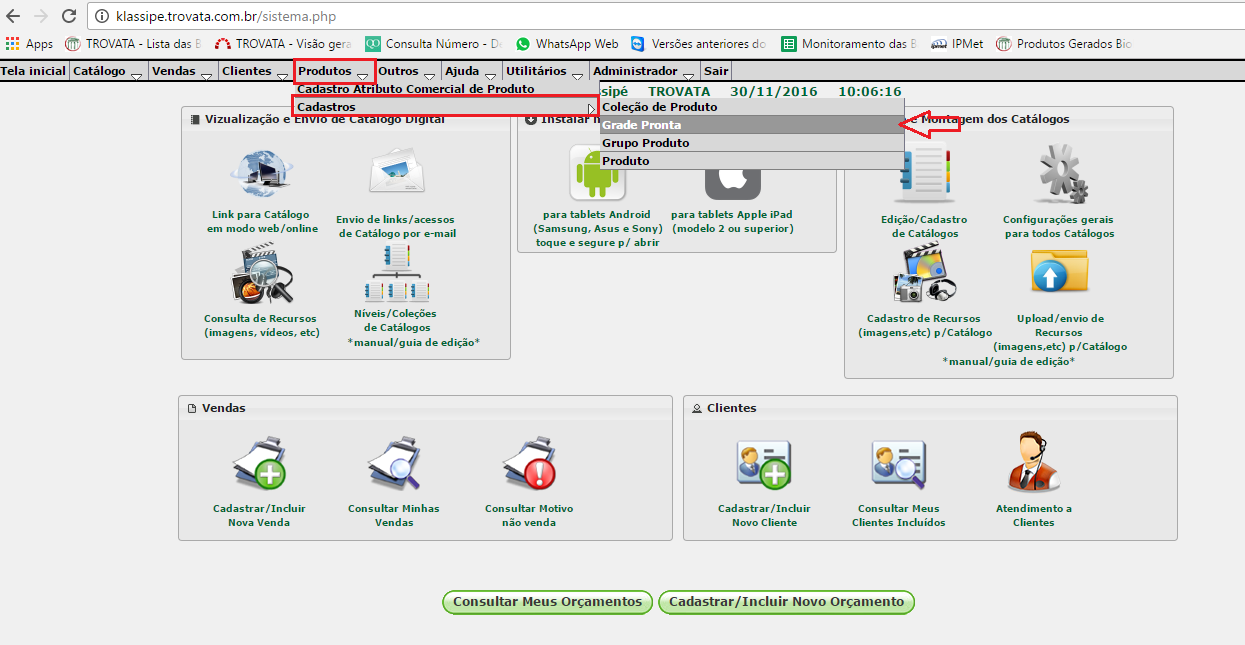Click Consultar Minhas Vendas icon
Screen dimensions: 1245x645
393,466
